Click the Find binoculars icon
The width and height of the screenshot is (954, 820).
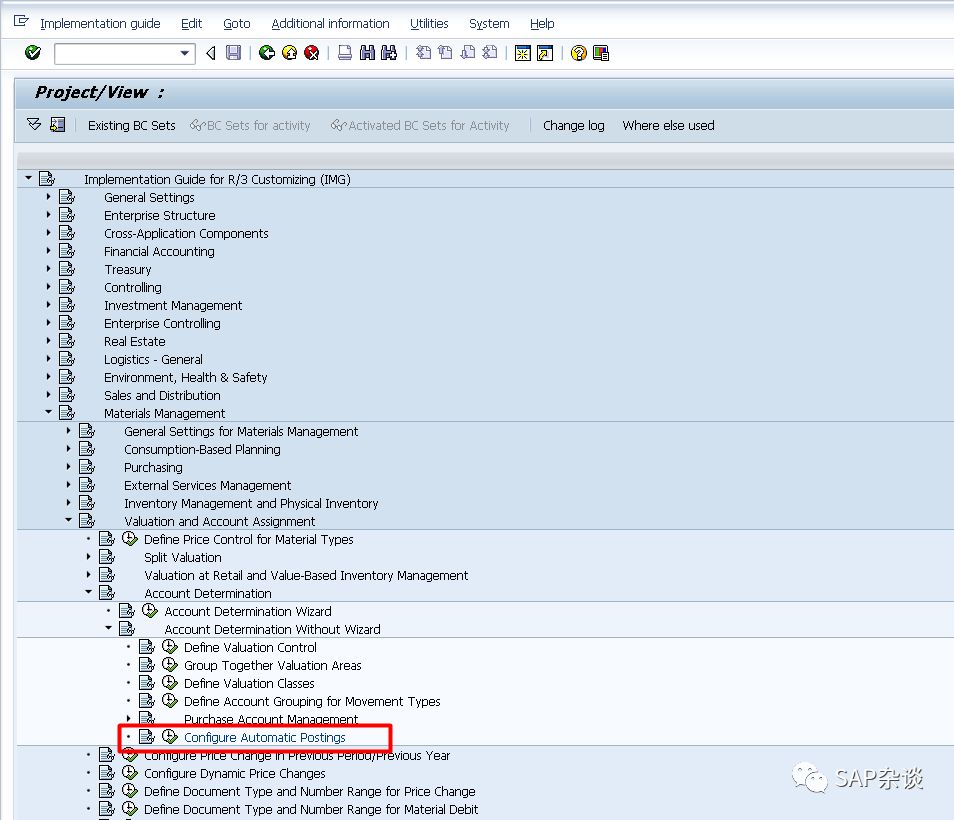367,53
